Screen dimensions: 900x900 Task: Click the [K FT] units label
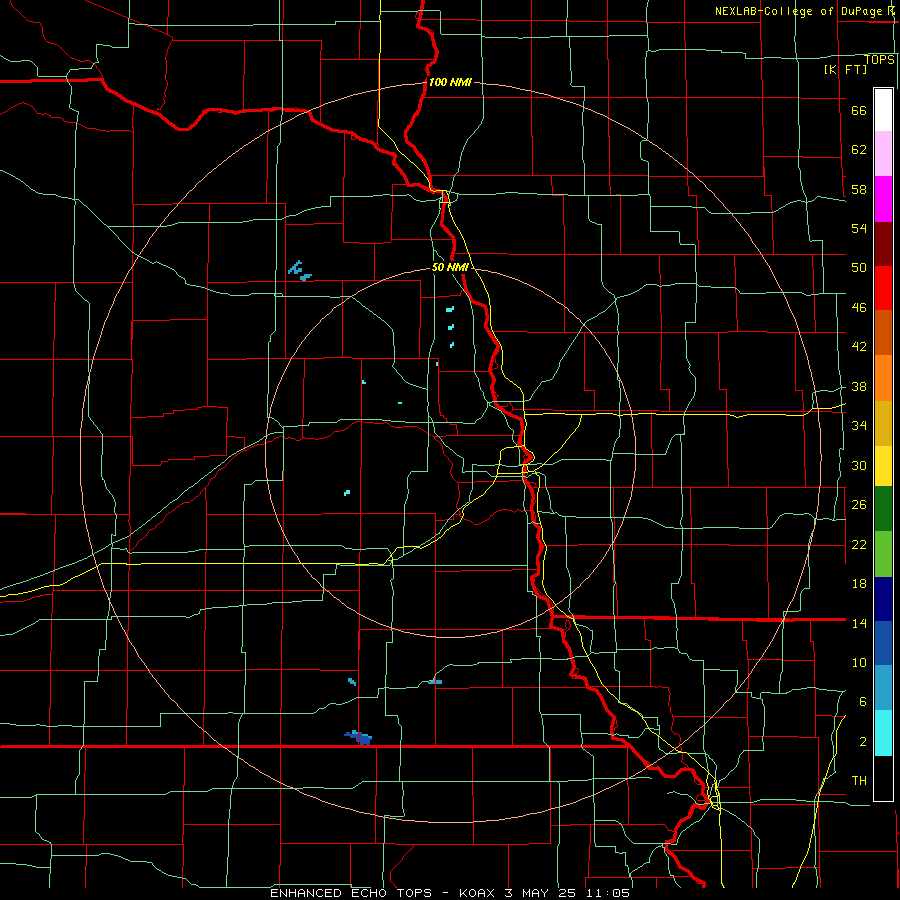(845, 69)
